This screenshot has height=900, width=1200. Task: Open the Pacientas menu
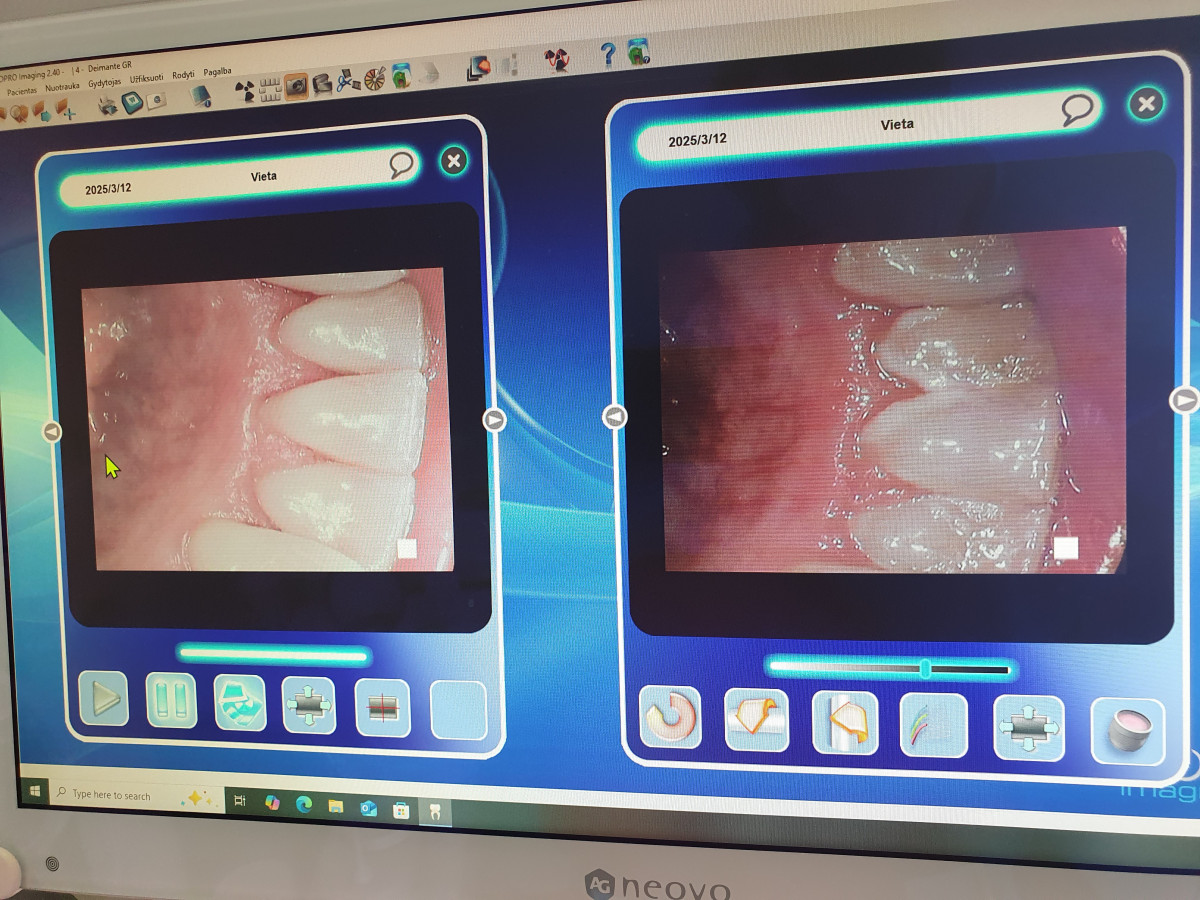tap(22, 91)
